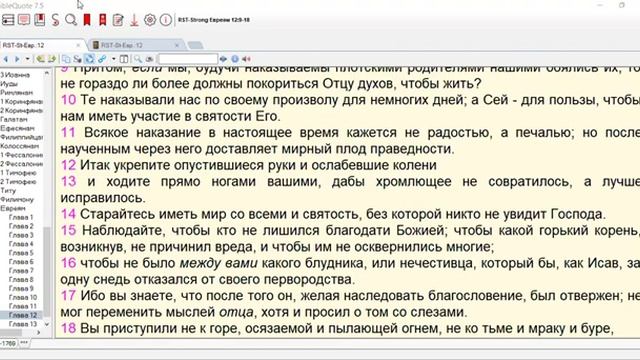Click into the quick search text field
This screenshot has width=640, height=360.
point(188,59)
